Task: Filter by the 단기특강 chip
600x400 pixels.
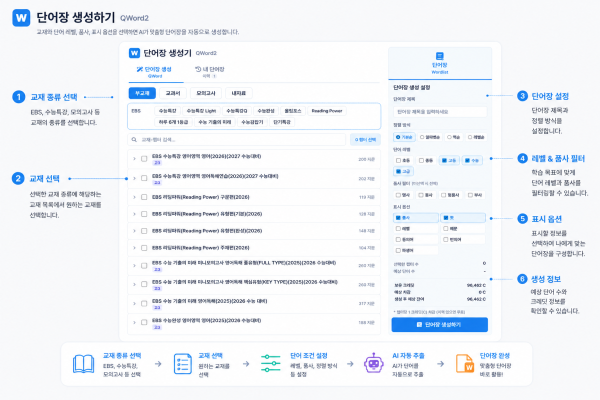Action: pos(282,122)
